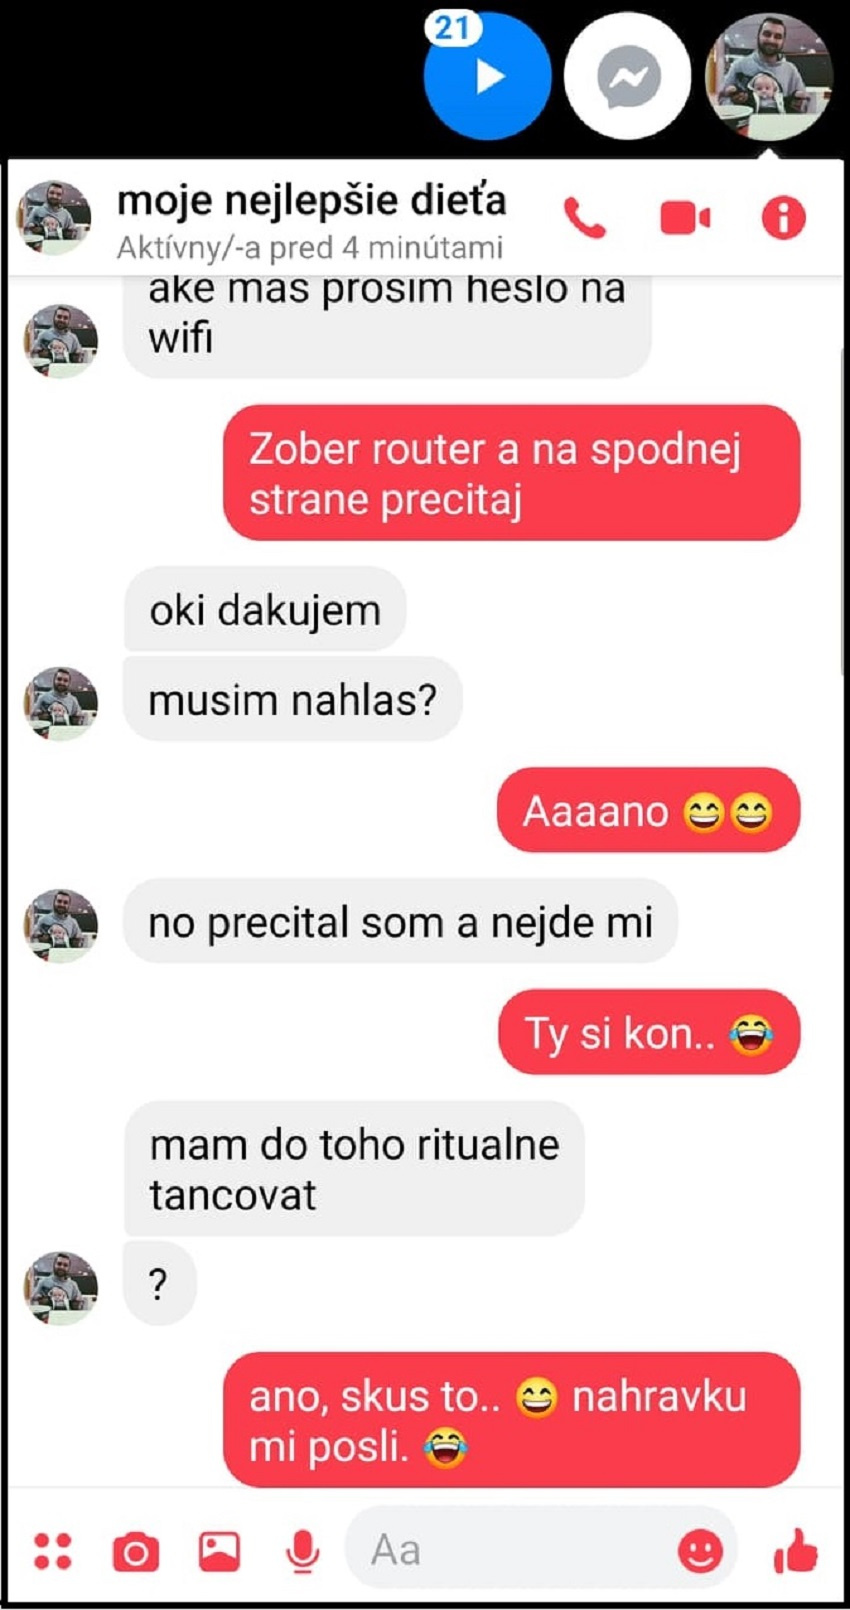Send a thumbs-up like
The image size is (850, 1610).
click(x=796, y=1551)
